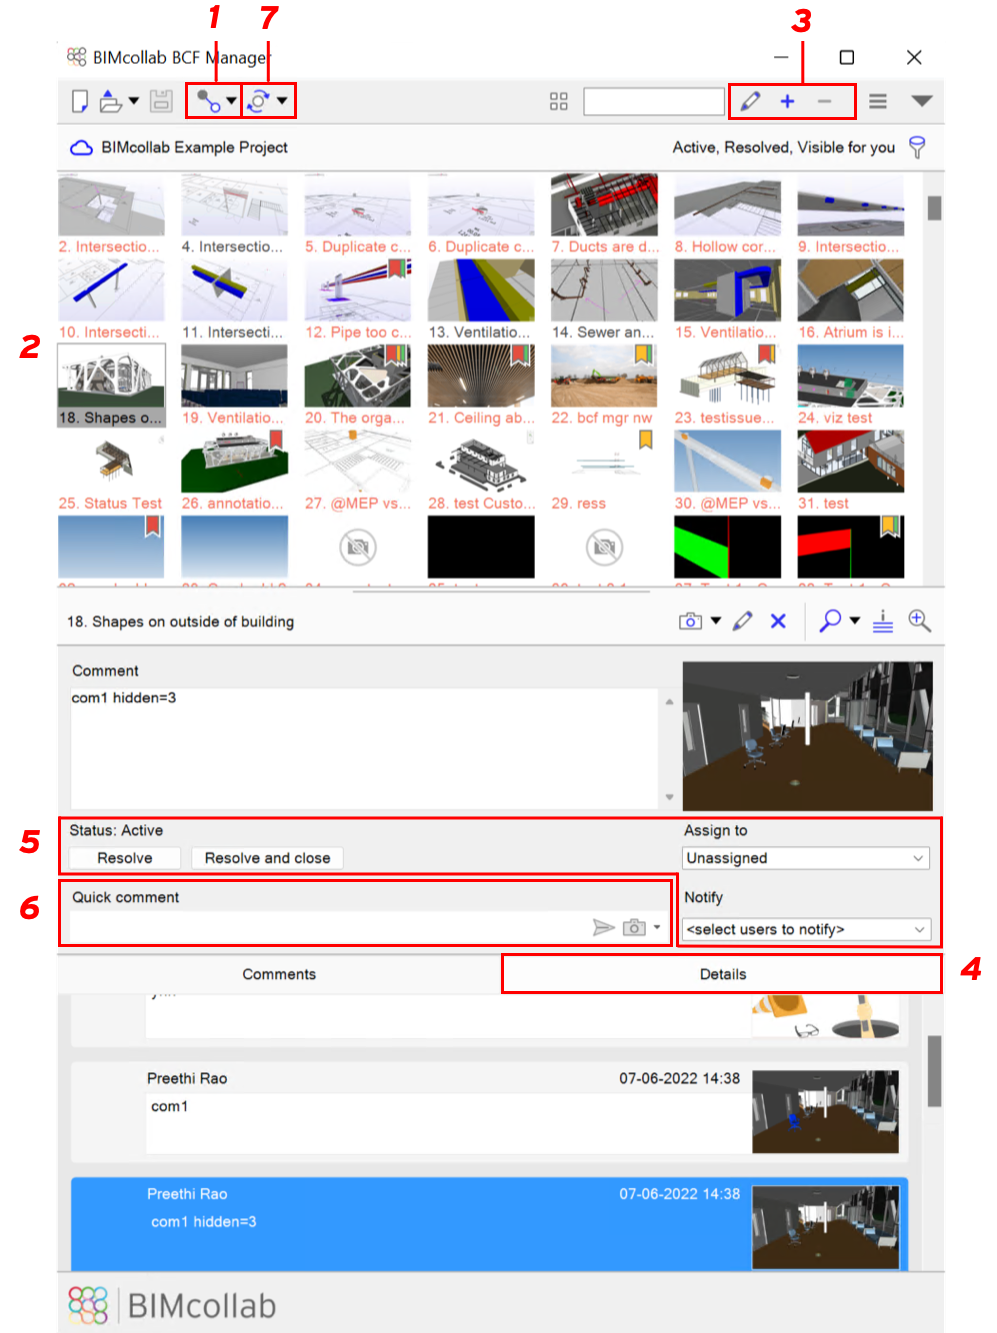Open the synchronize dropdown arrow
This screenshot has width=997, height=1333.
pos(282,101)
